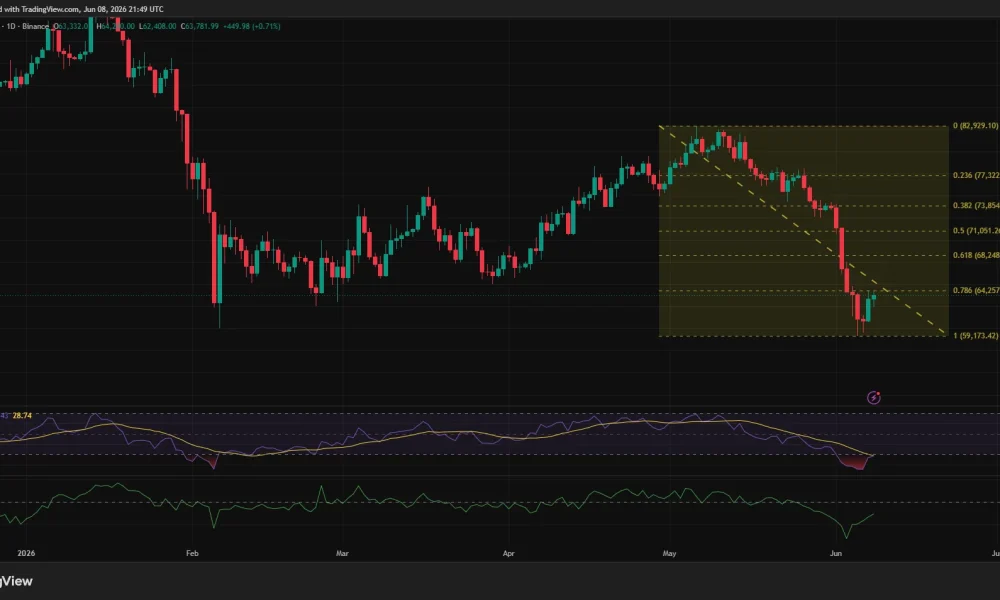Viewport: 1000px width, 600px height.
Task: Click the Open value 63,332
Action: [70, 26]
